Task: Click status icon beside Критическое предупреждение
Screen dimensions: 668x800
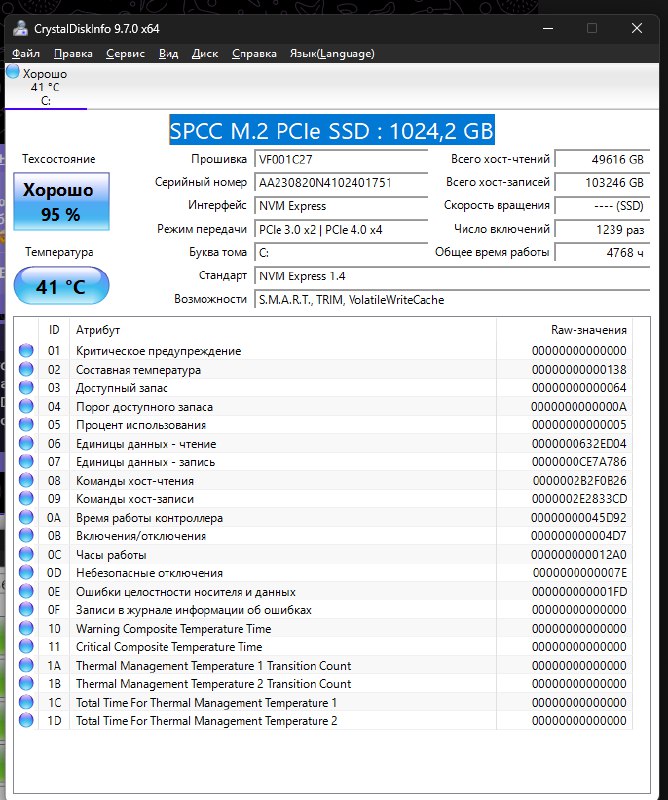Action: tap(26, 351)
